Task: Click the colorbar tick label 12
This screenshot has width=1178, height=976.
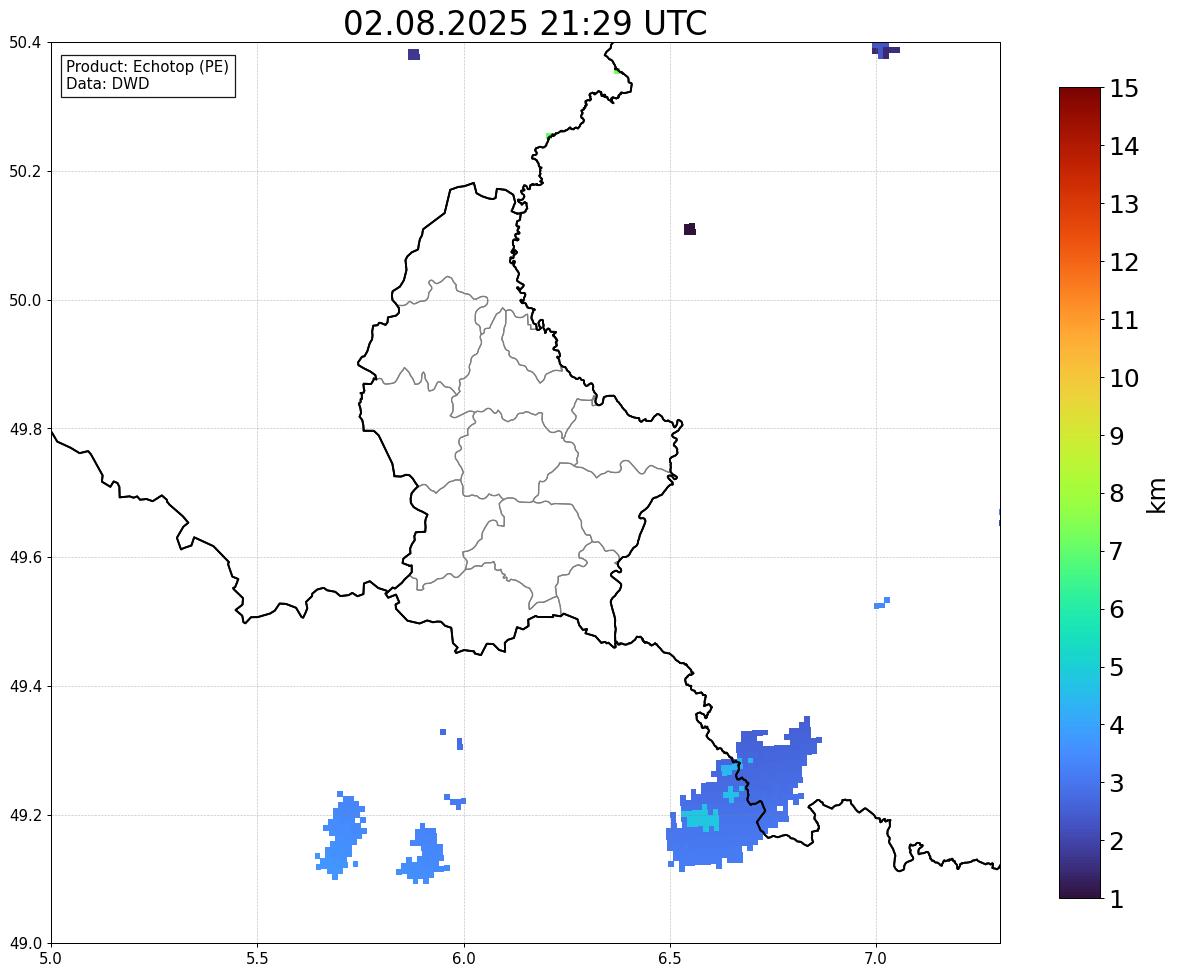Action: tap(1124, 262)
